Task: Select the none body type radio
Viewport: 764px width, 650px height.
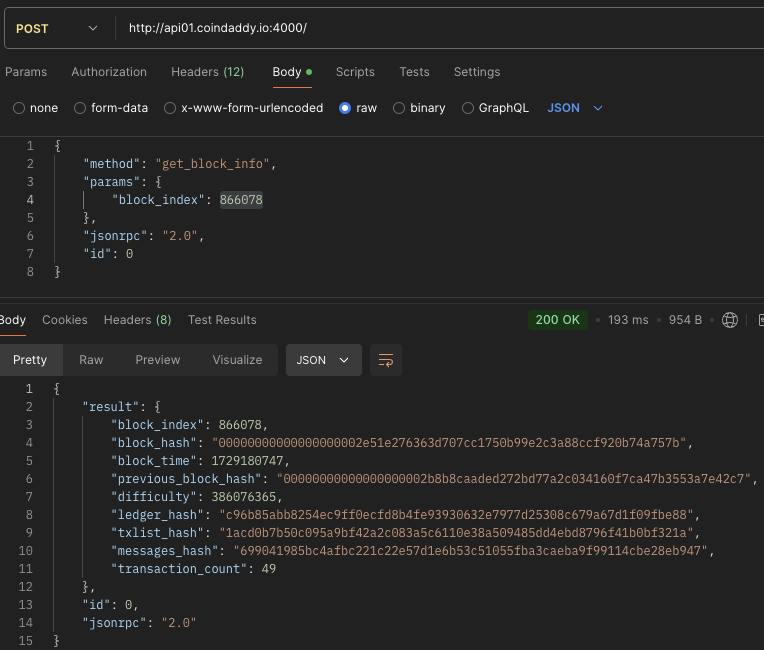Action: pos(19,108)
